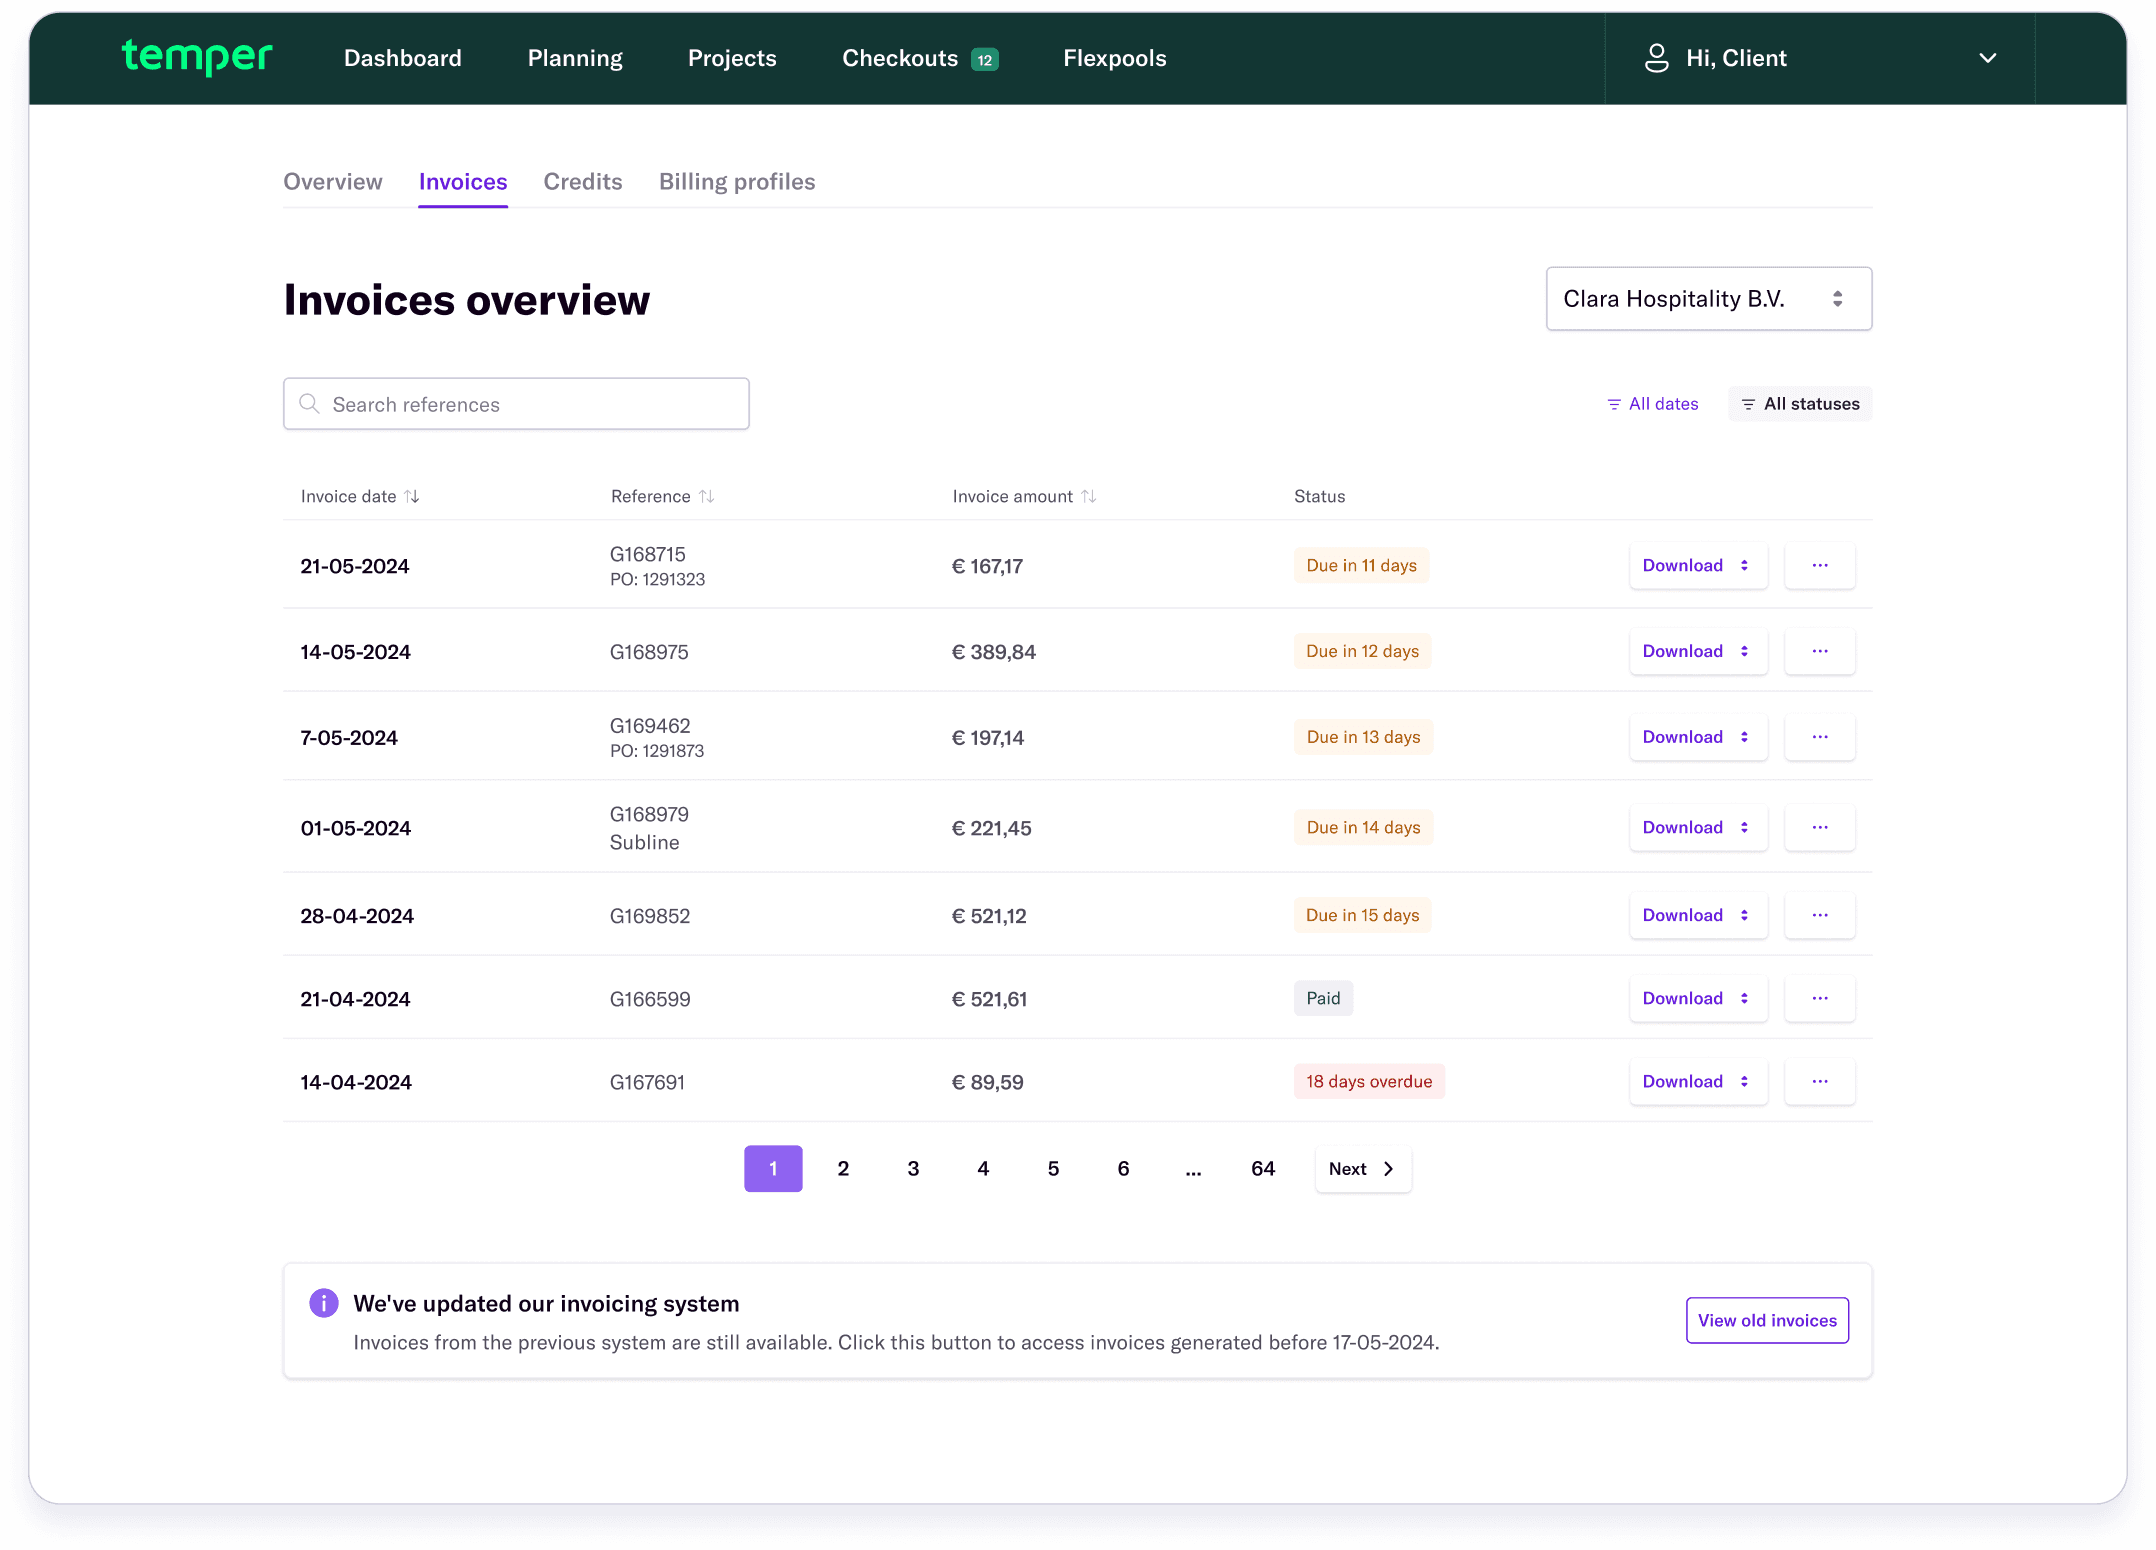Screen dimensions: 2156x1550
Task: Open Planning in the top navigation
Action: pos(575,58)
